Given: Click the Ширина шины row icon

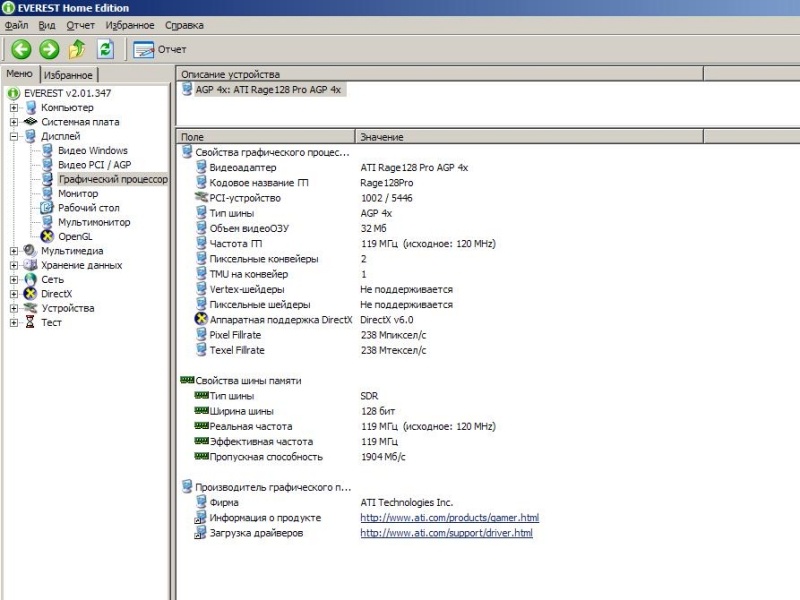Looking at the screenshot, I should tap(201, 410).
